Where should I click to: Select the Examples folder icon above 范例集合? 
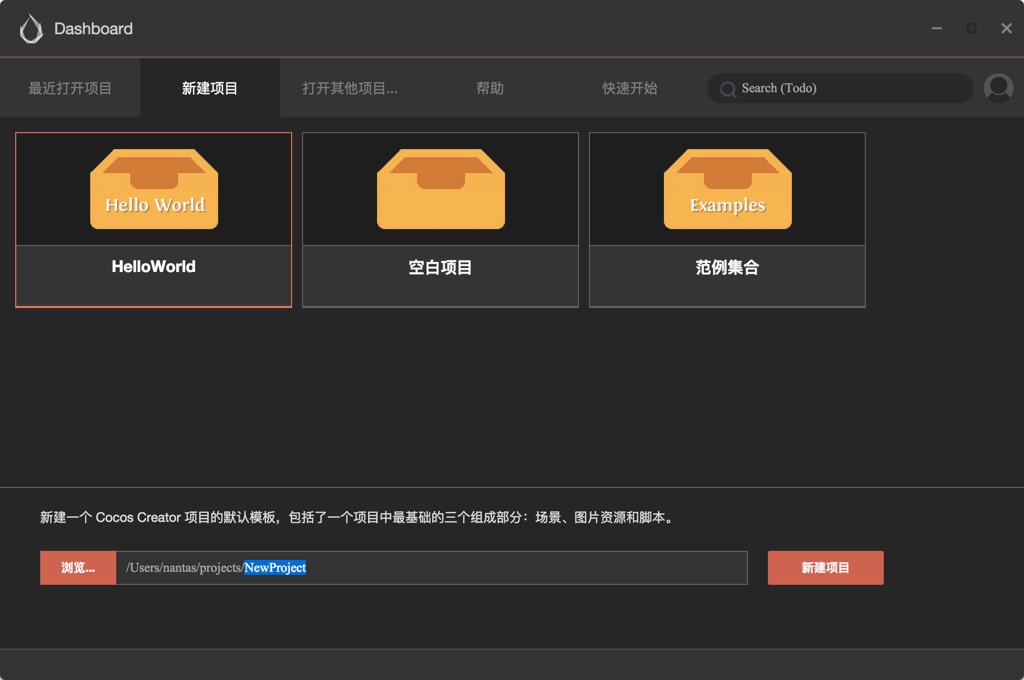click(x=727, y=188)
